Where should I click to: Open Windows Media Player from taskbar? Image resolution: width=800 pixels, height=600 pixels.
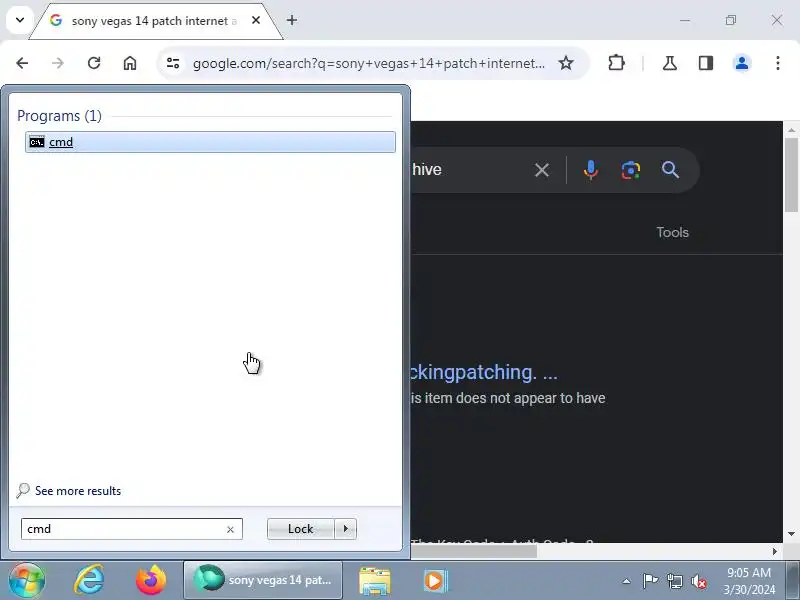435,581
